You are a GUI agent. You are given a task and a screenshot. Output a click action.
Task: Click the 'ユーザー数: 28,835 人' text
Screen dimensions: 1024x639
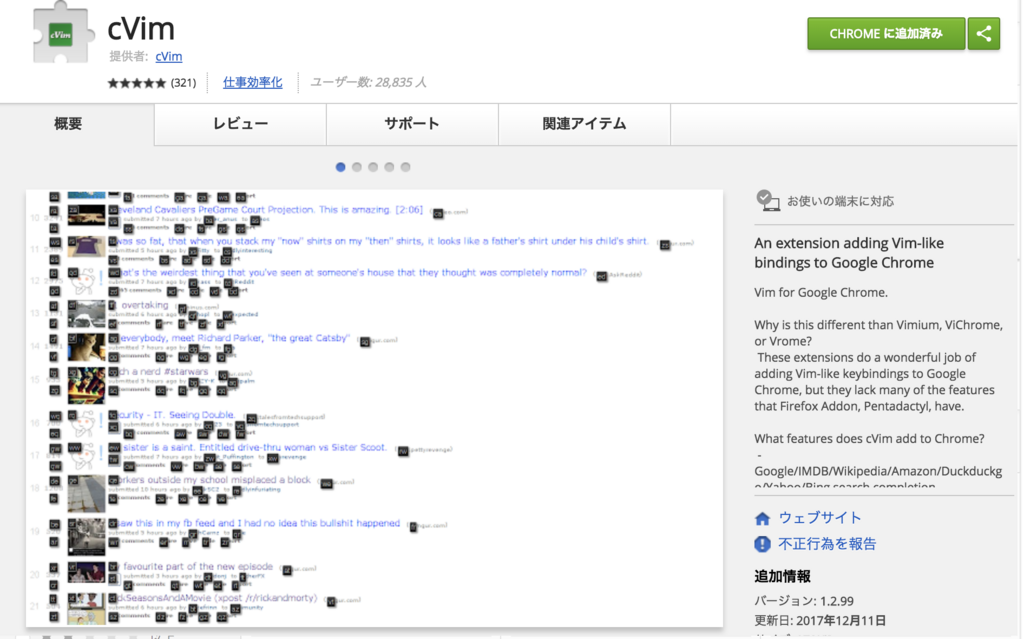tap(368, 82)
